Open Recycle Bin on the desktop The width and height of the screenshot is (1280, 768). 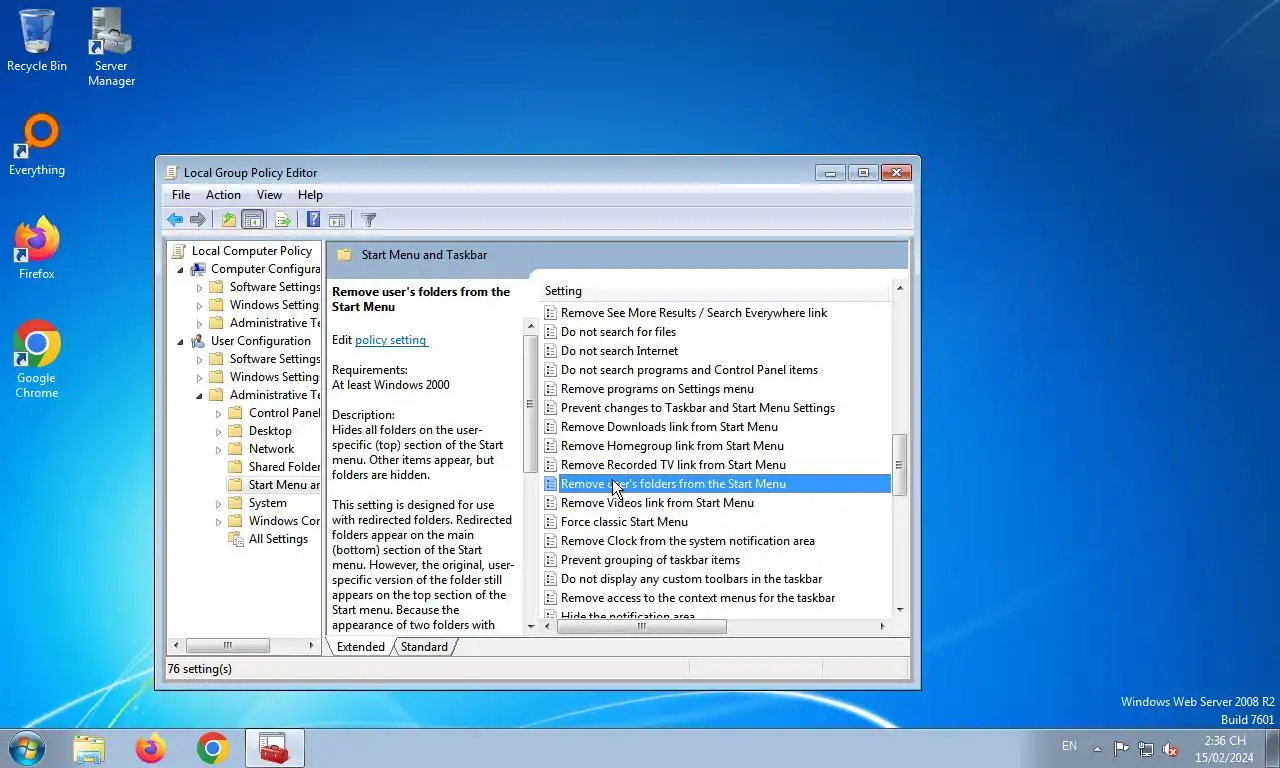pos(37,40)
